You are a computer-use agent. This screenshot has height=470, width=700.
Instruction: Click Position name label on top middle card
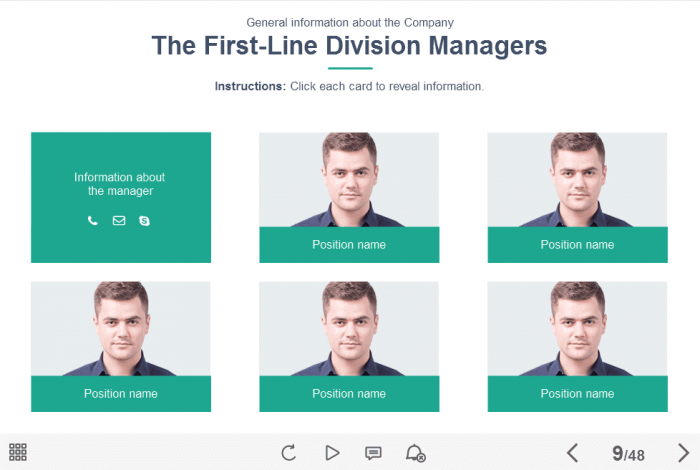pyautogui.click(x=349, y=245)
